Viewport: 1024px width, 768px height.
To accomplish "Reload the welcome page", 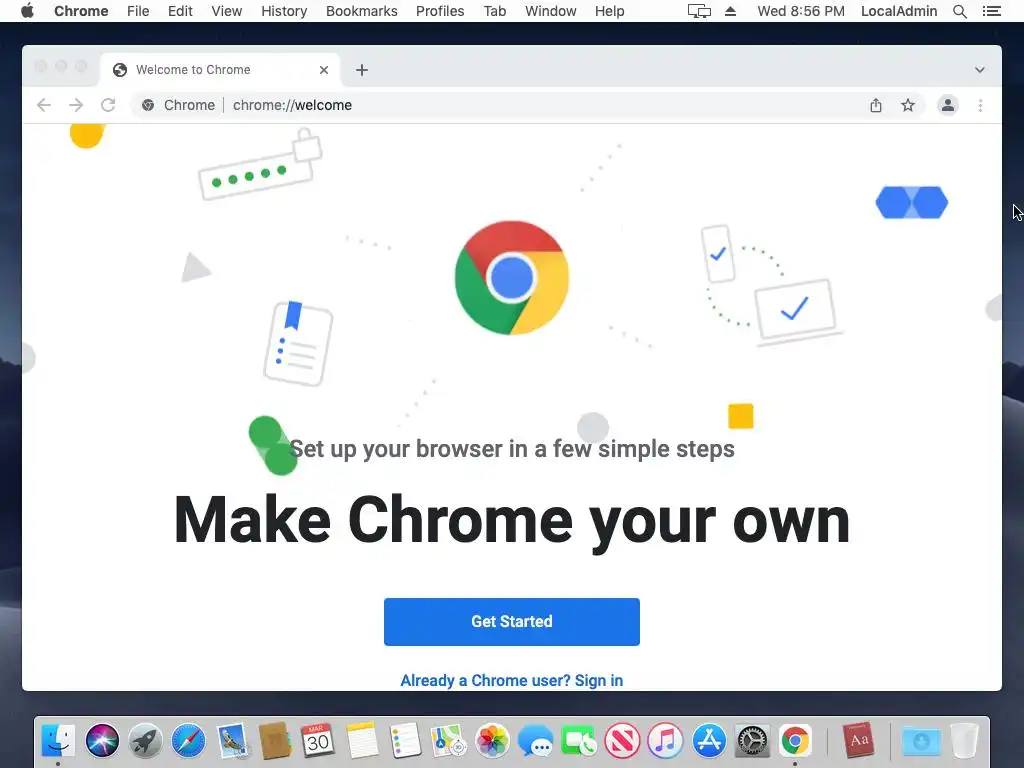I will 108,105.
